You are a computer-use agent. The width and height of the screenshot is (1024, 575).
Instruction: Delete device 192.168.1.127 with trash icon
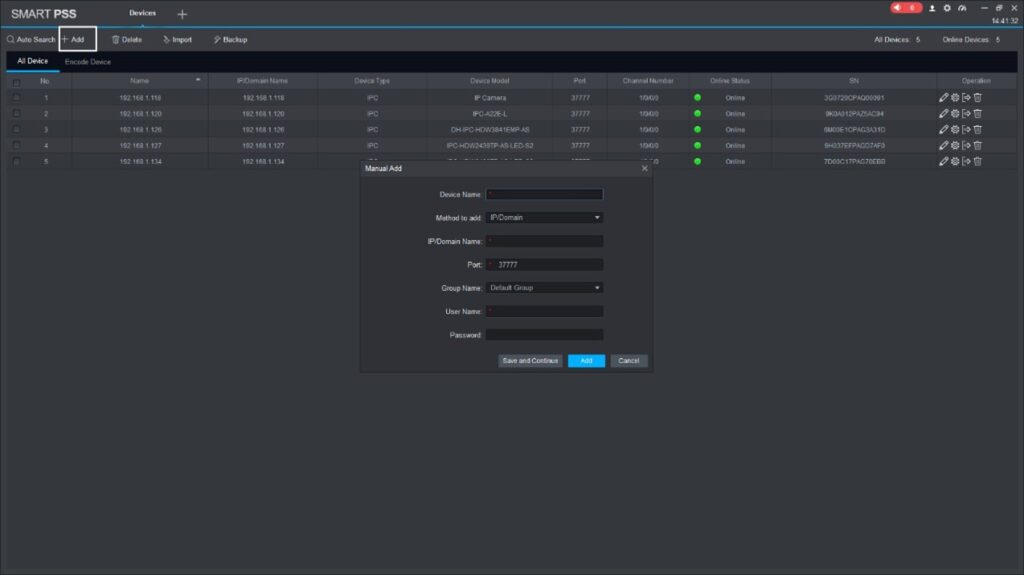[978, 145]
